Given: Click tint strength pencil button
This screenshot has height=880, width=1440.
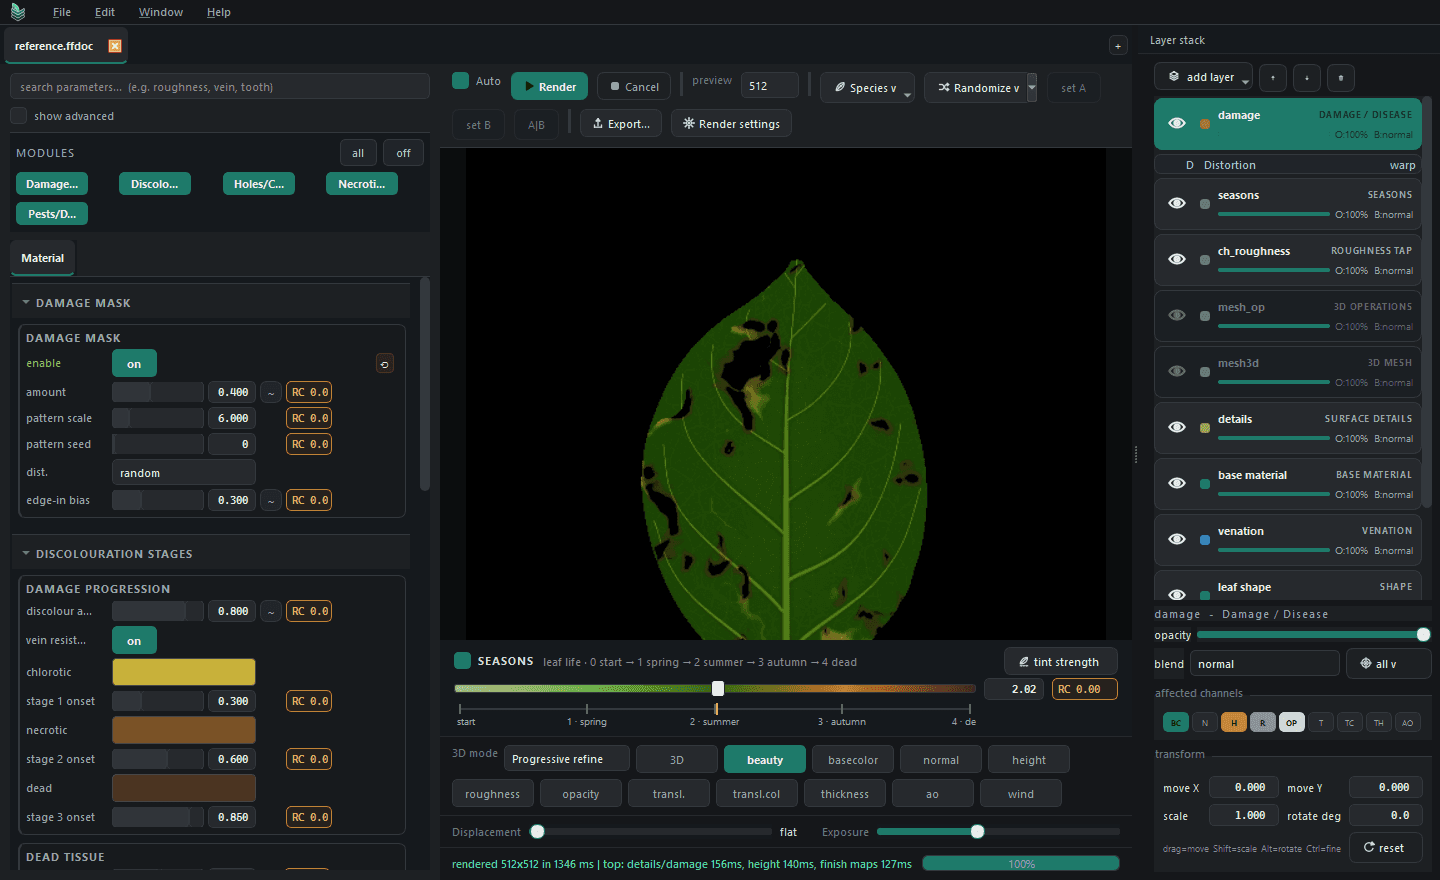Looking at the screenshot, I should pyautogui.click(x=1060, y=662).
